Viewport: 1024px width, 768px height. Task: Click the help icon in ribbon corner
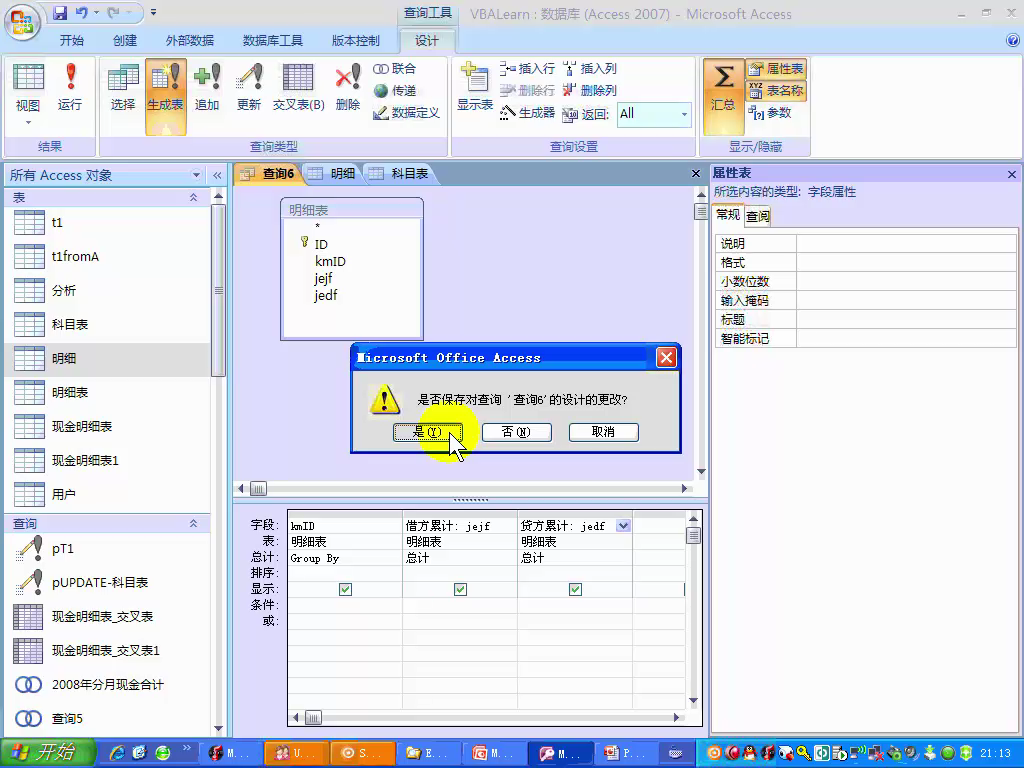tap(1012, 40)
